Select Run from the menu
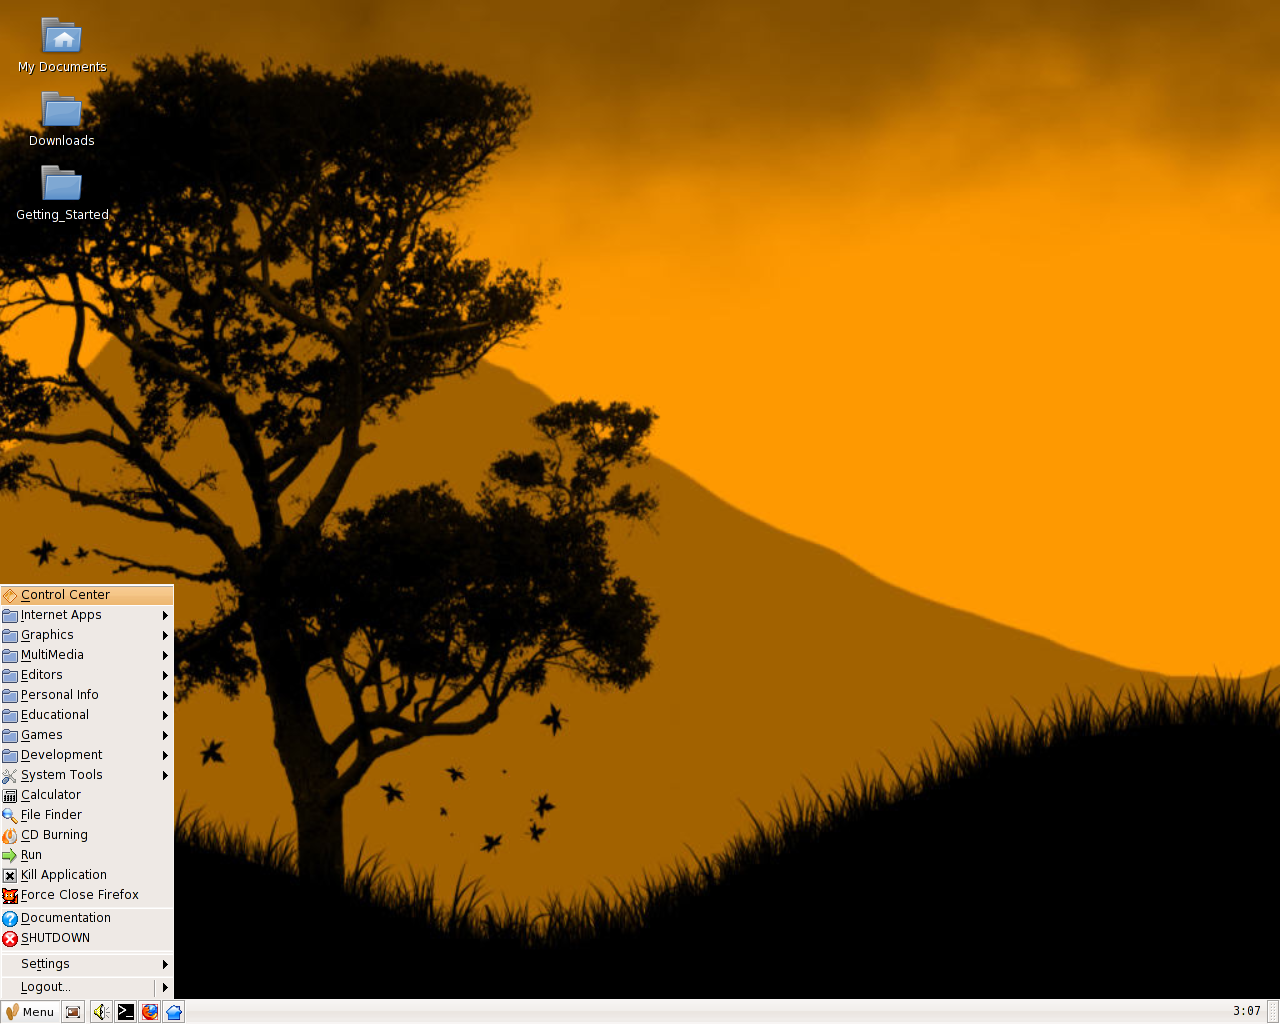This screenshot has width=1280, height=1024. coord(87,855)
